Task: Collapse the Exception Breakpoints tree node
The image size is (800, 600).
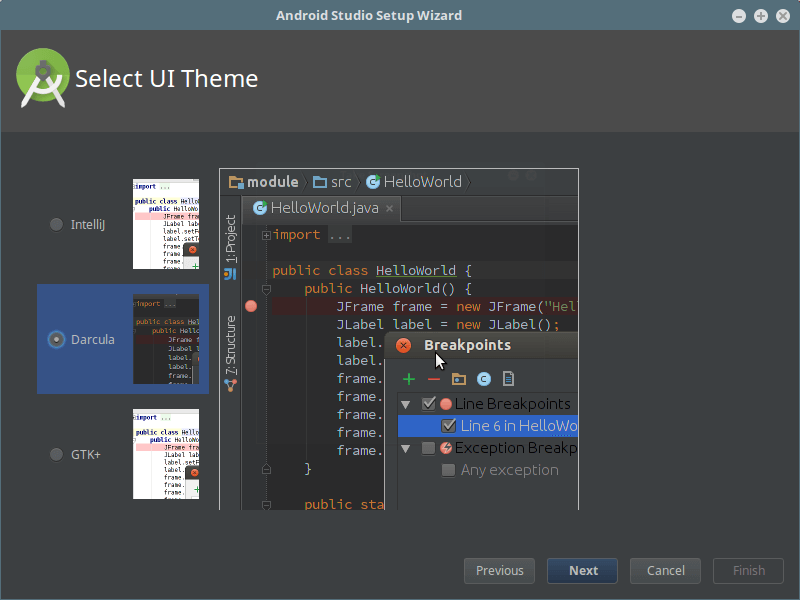Action: pos(405,448)
